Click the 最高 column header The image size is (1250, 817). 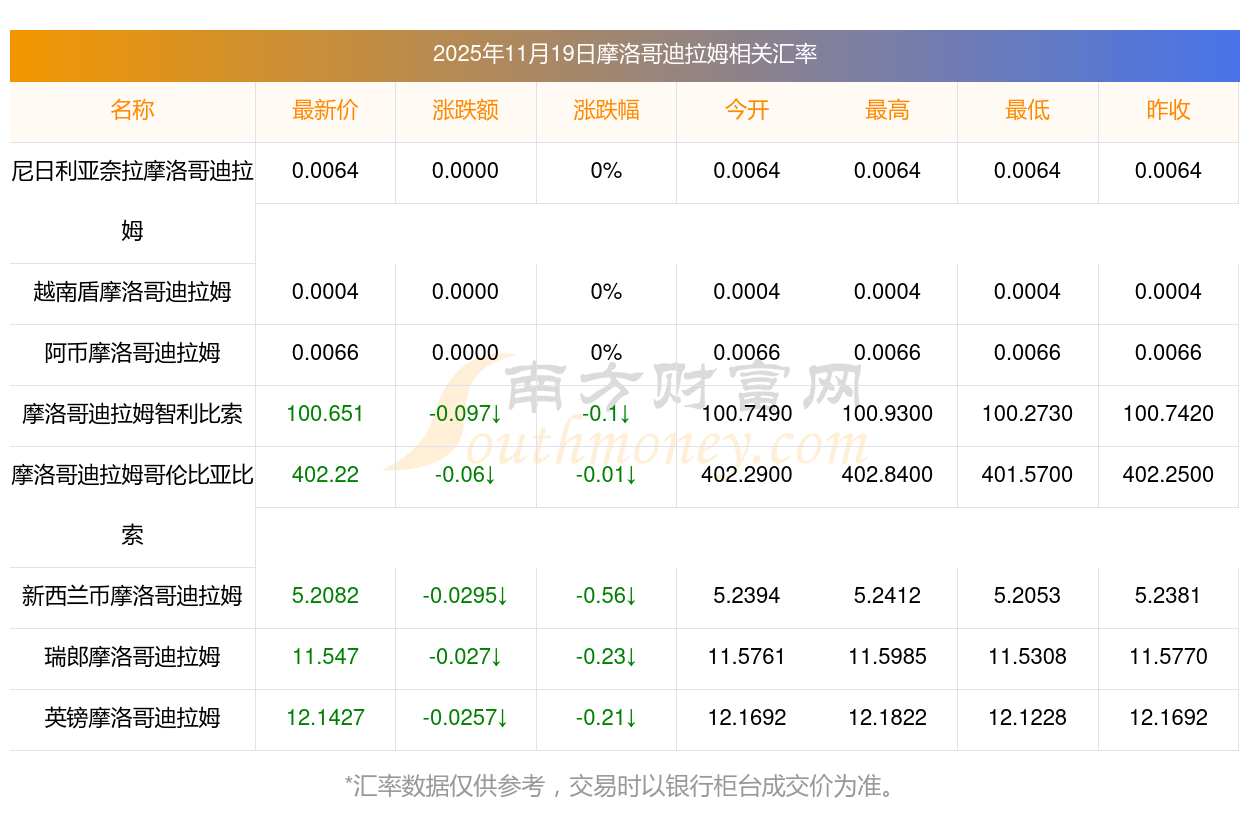point(887,110)
